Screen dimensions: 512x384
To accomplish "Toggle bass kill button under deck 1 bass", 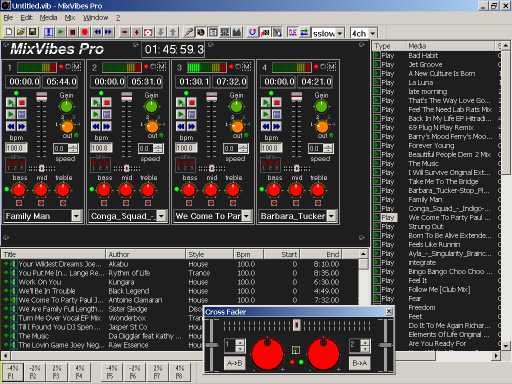I will (x=19, y=203).
